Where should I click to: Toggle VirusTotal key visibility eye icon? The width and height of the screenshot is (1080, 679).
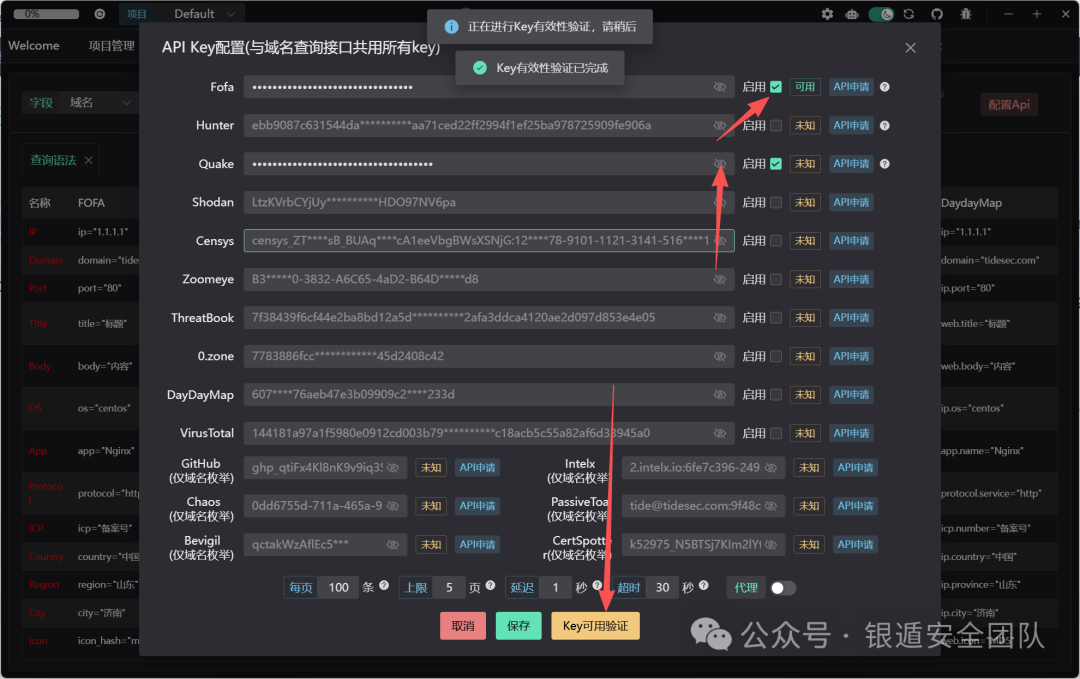[720, 433]
